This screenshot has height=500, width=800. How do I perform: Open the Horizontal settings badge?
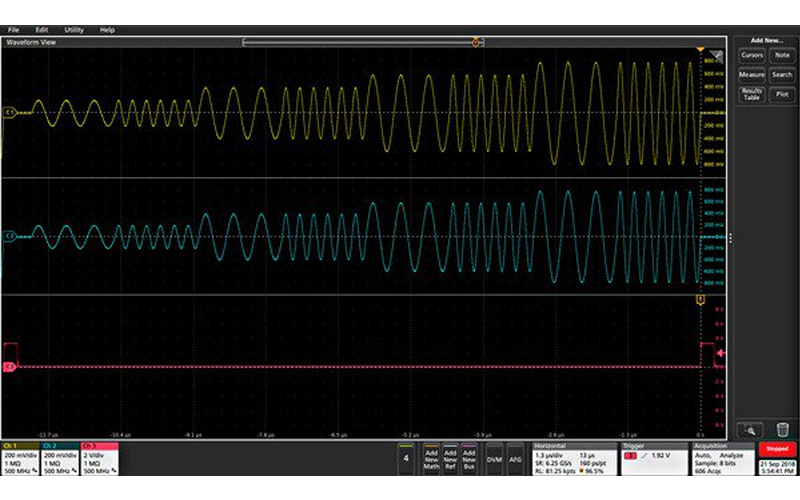click(x=574, y=459)
